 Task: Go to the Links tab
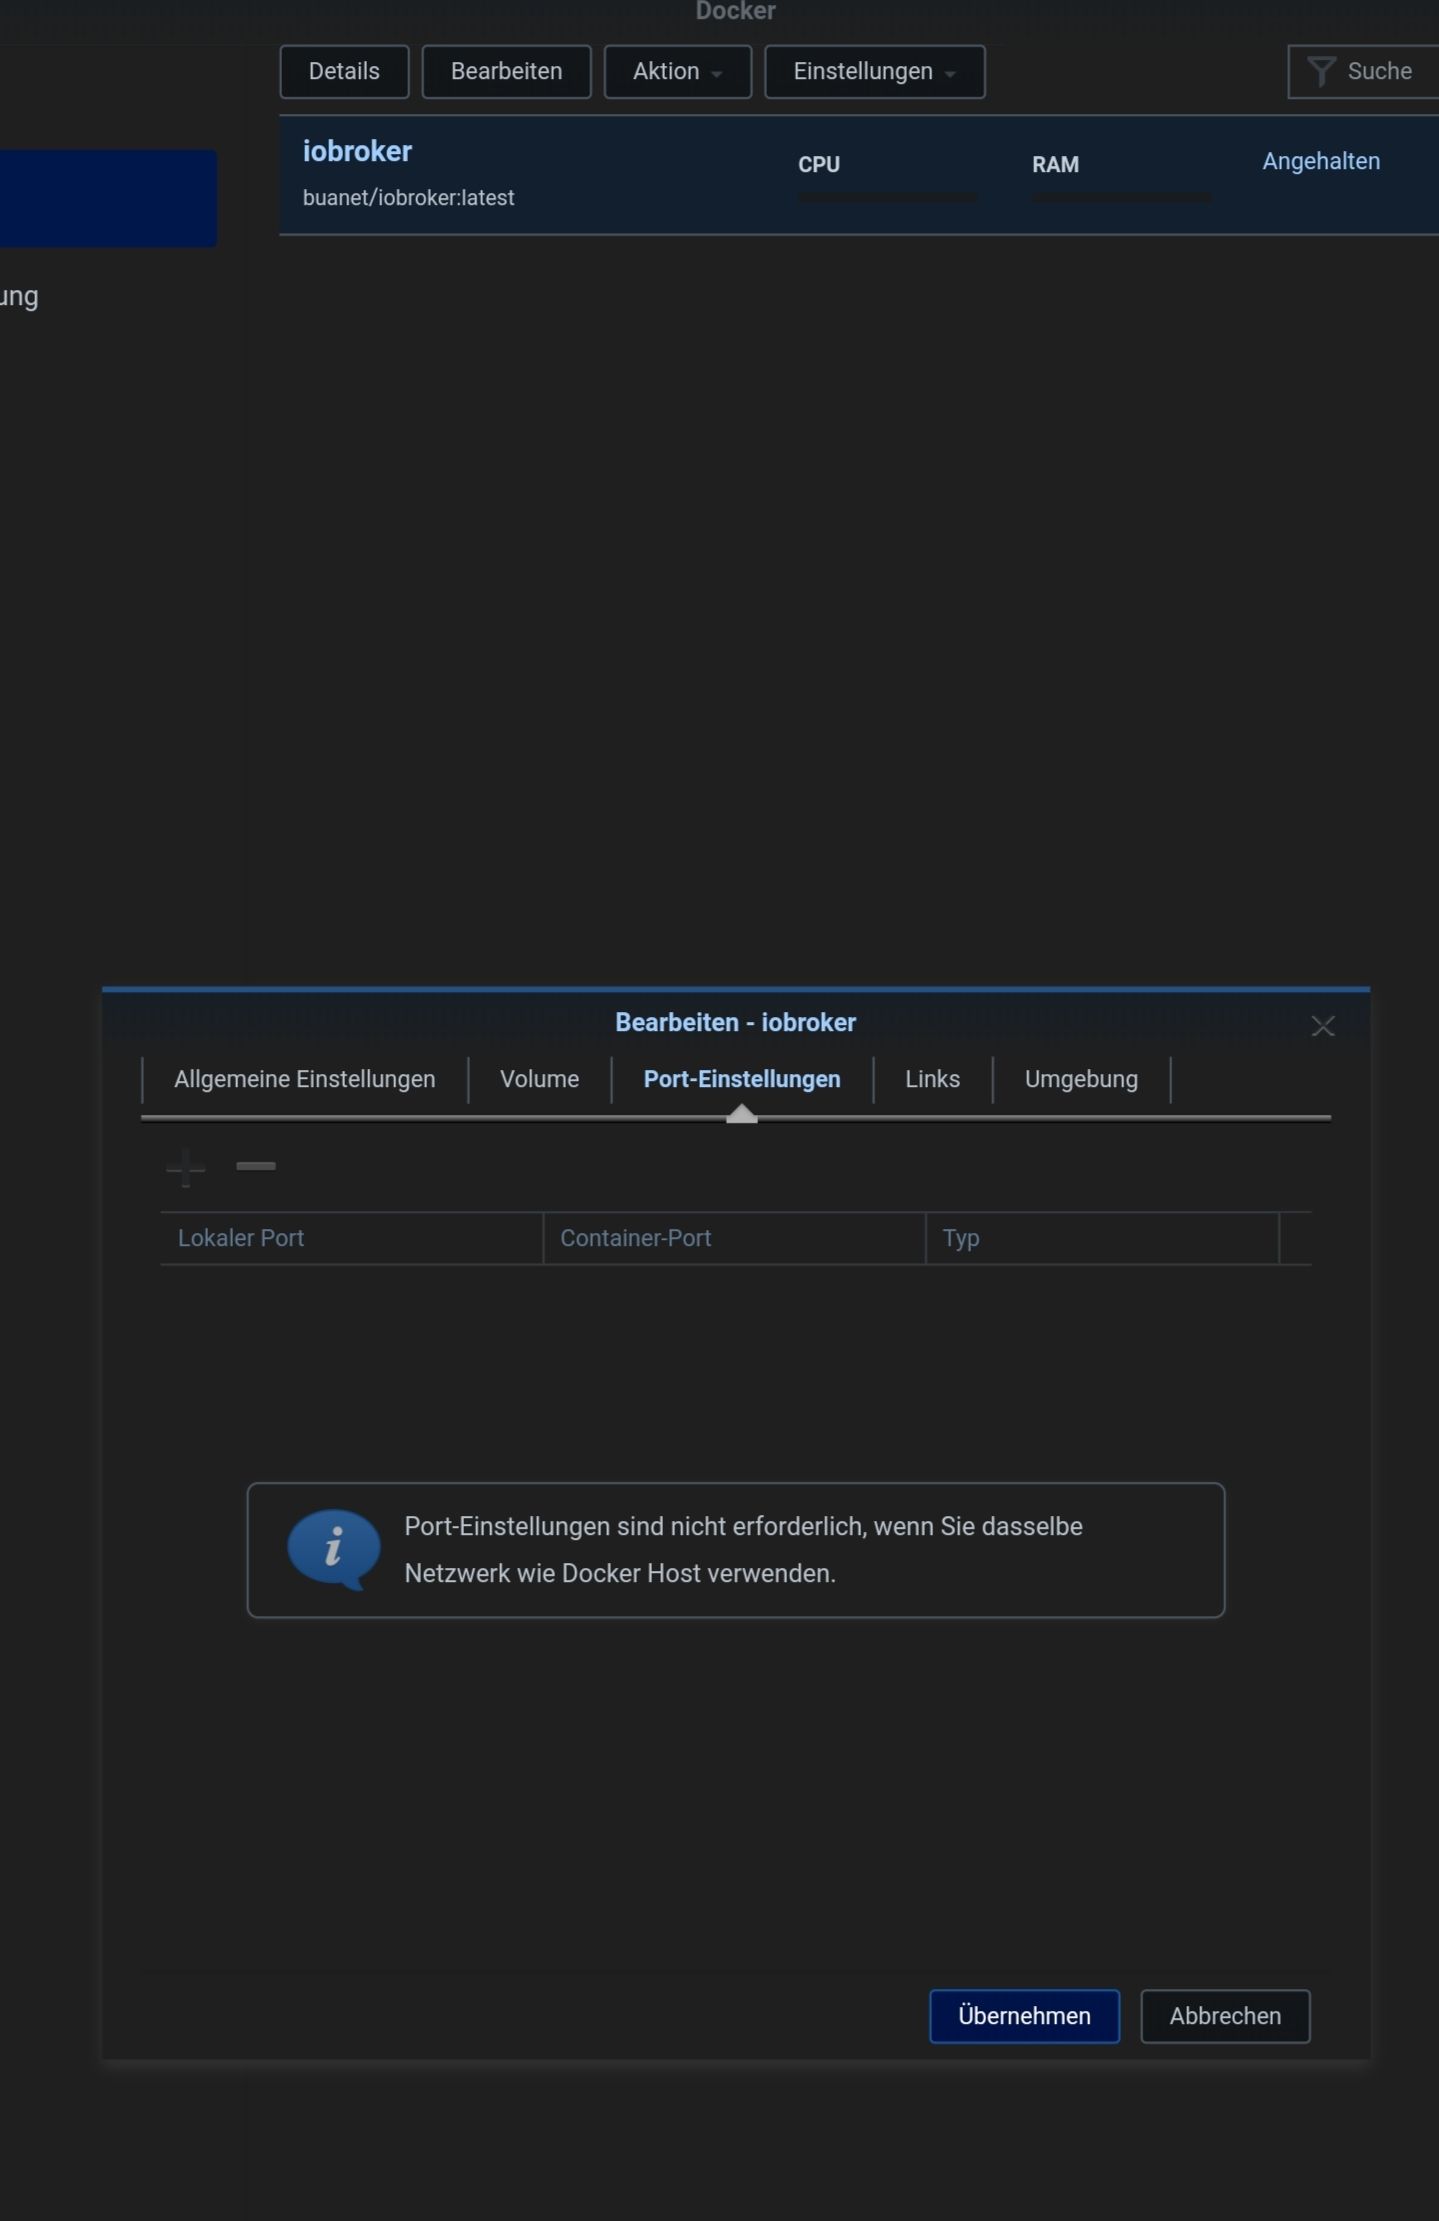(x=933, y=1080)
